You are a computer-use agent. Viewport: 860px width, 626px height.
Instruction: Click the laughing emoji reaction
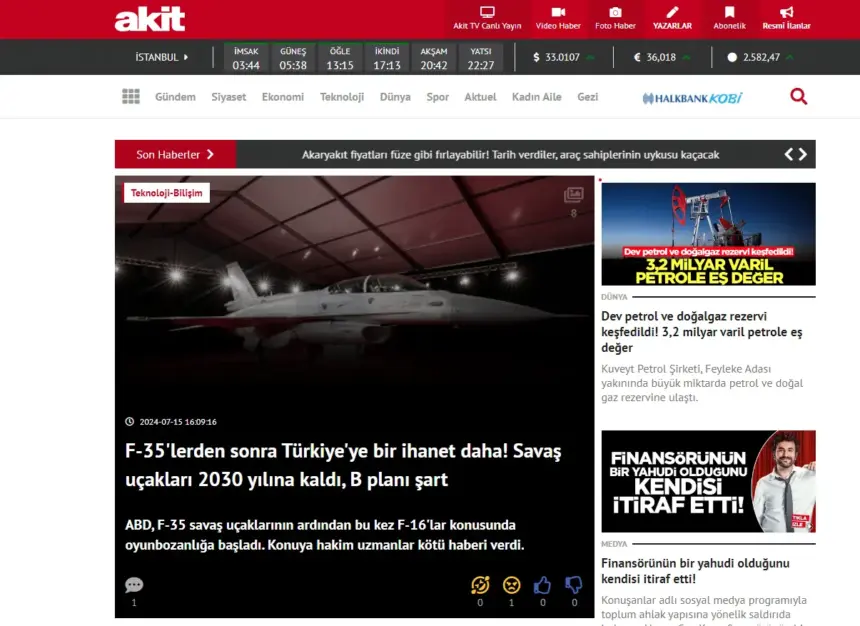pos(480,585)
